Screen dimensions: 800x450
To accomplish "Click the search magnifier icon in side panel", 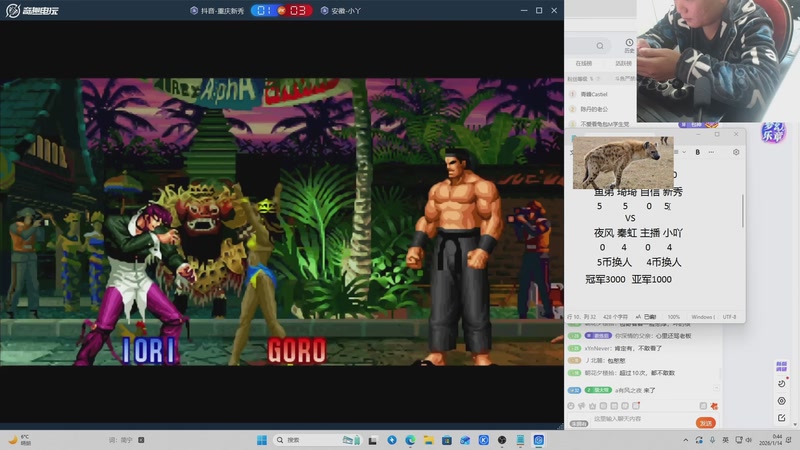I will pos(600,46).
